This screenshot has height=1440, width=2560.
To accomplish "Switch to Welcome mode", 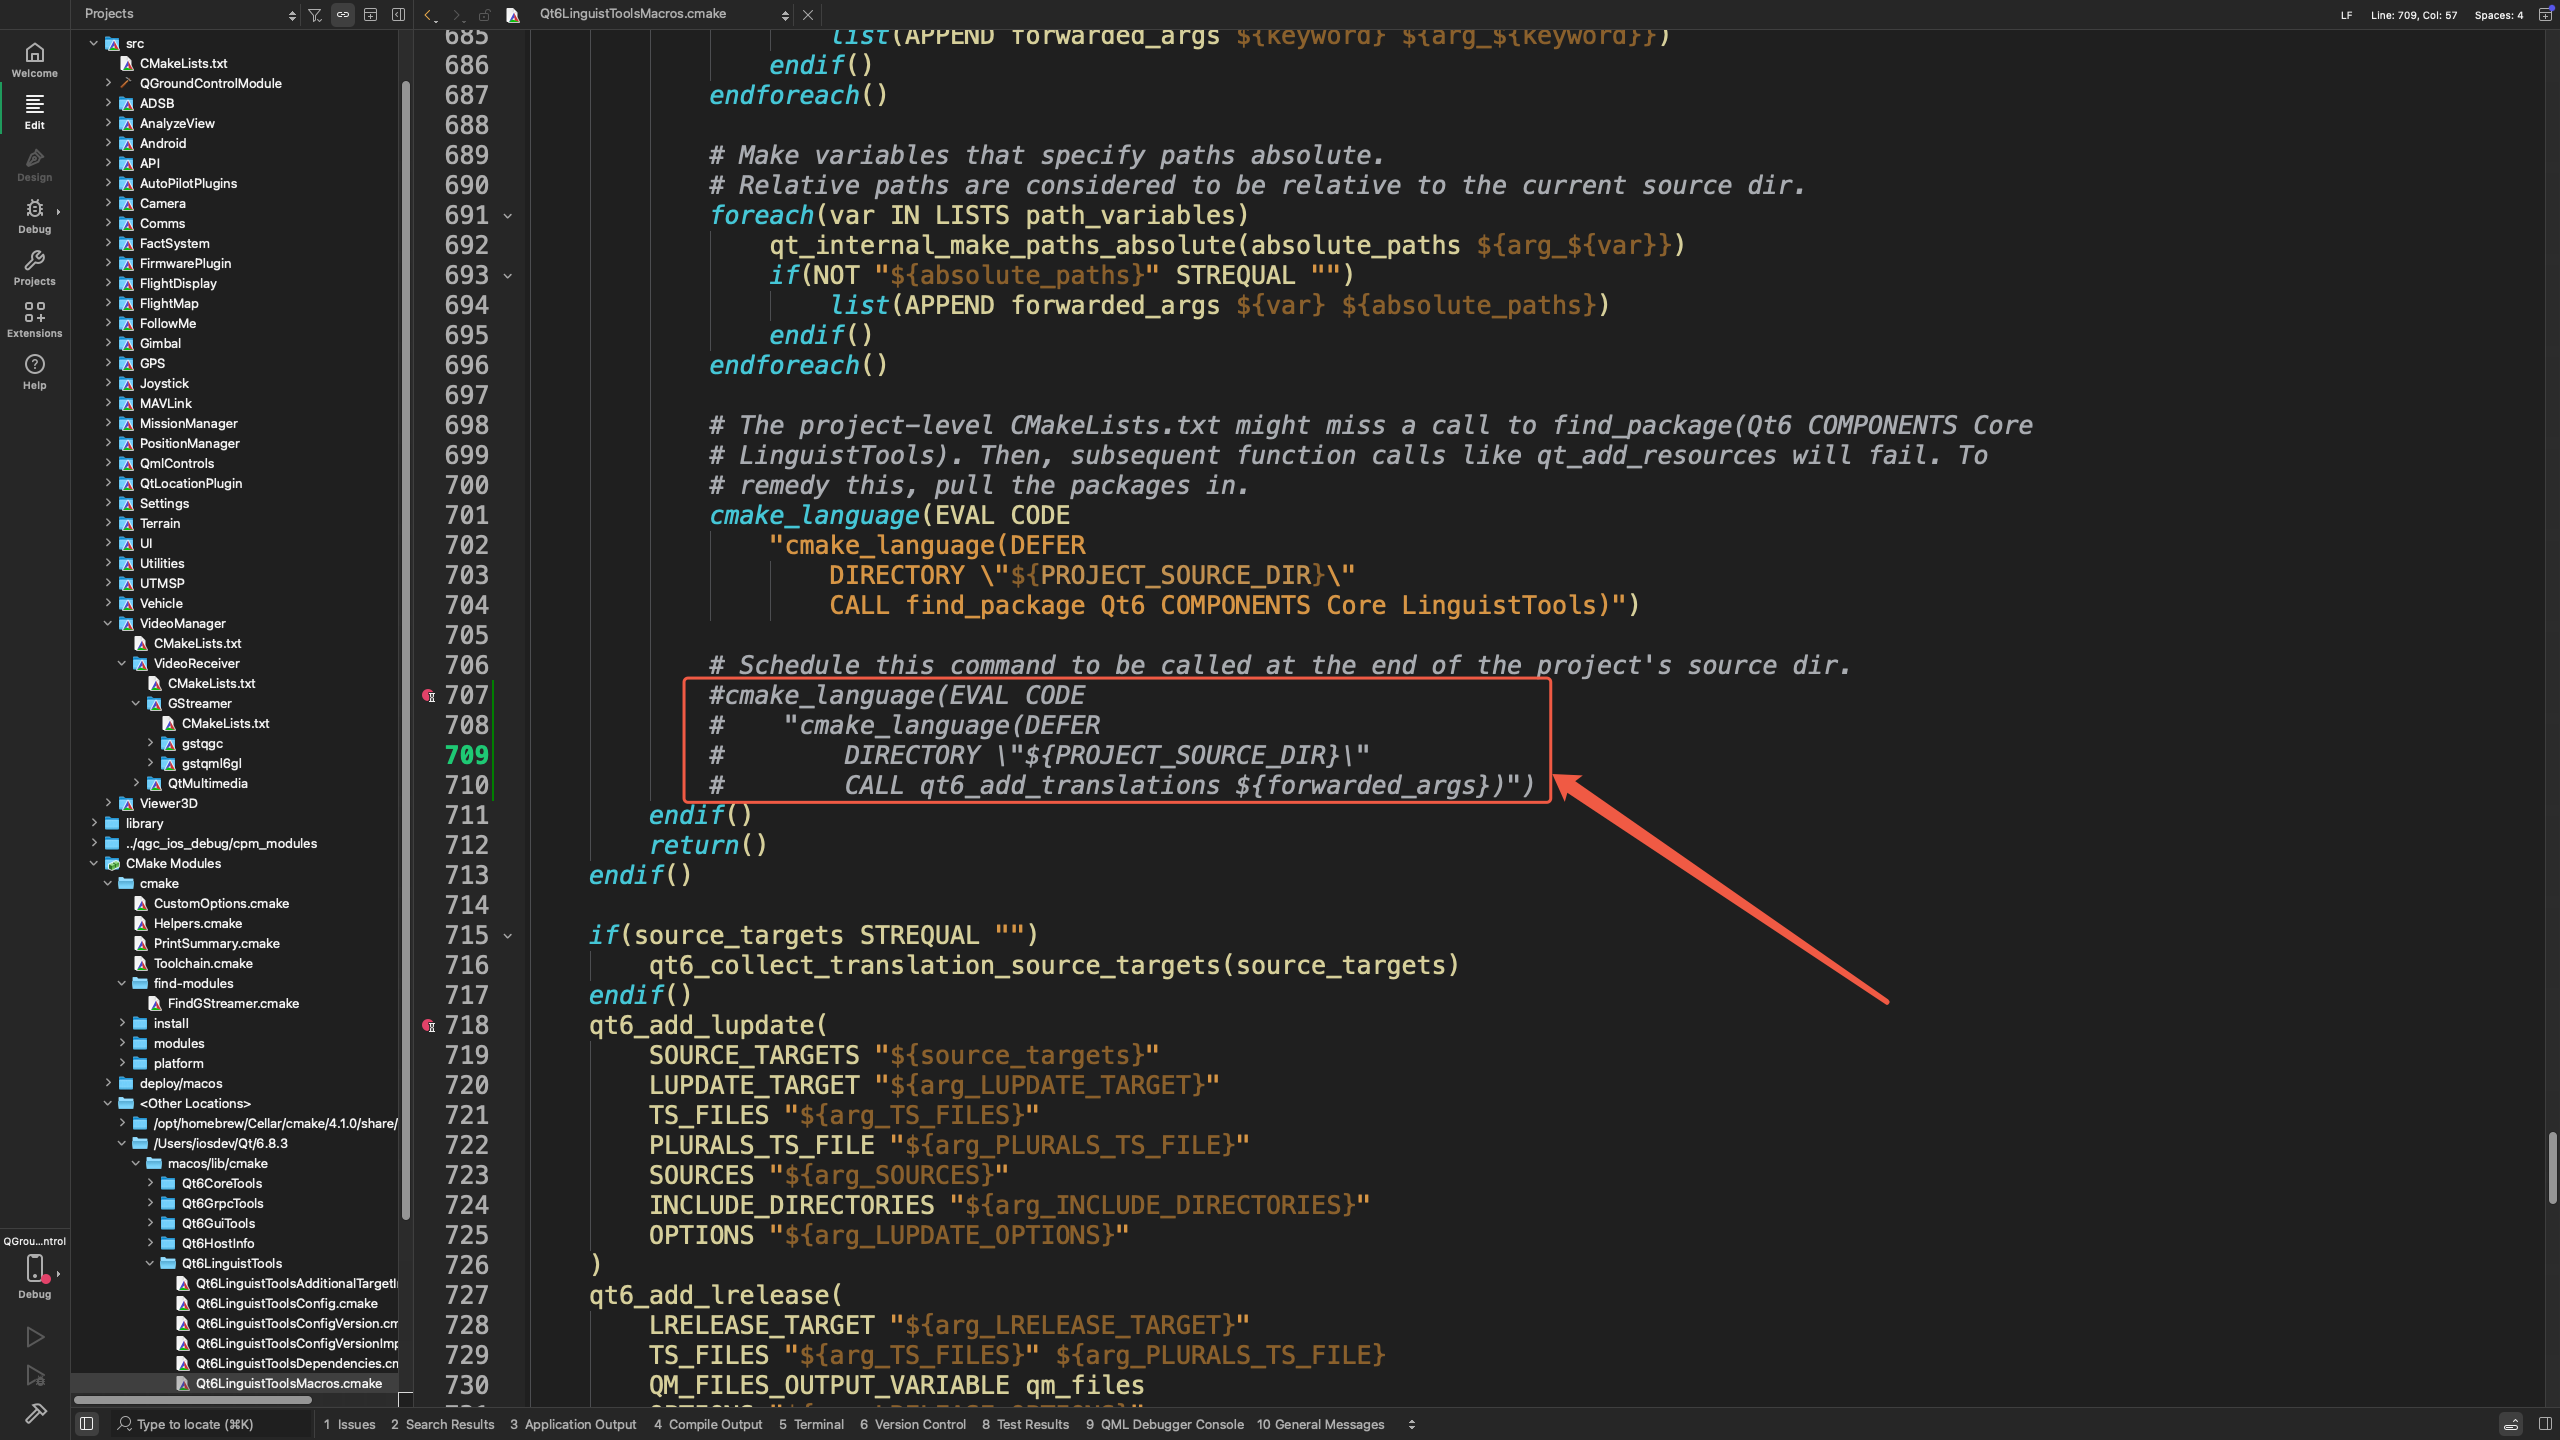I will [35, 60].
